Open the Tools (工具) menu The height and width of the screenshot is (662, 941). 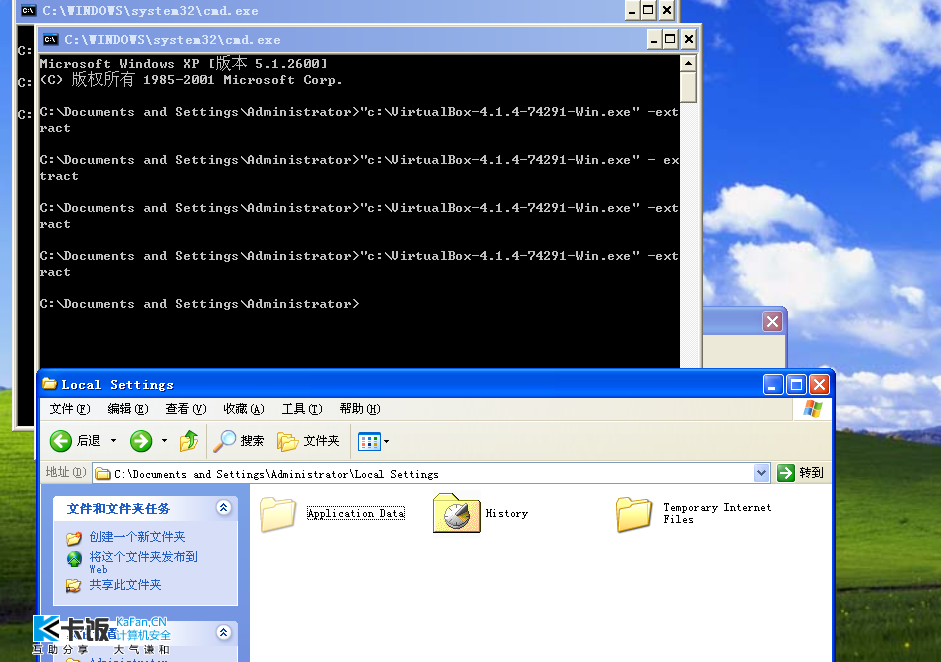302,409
